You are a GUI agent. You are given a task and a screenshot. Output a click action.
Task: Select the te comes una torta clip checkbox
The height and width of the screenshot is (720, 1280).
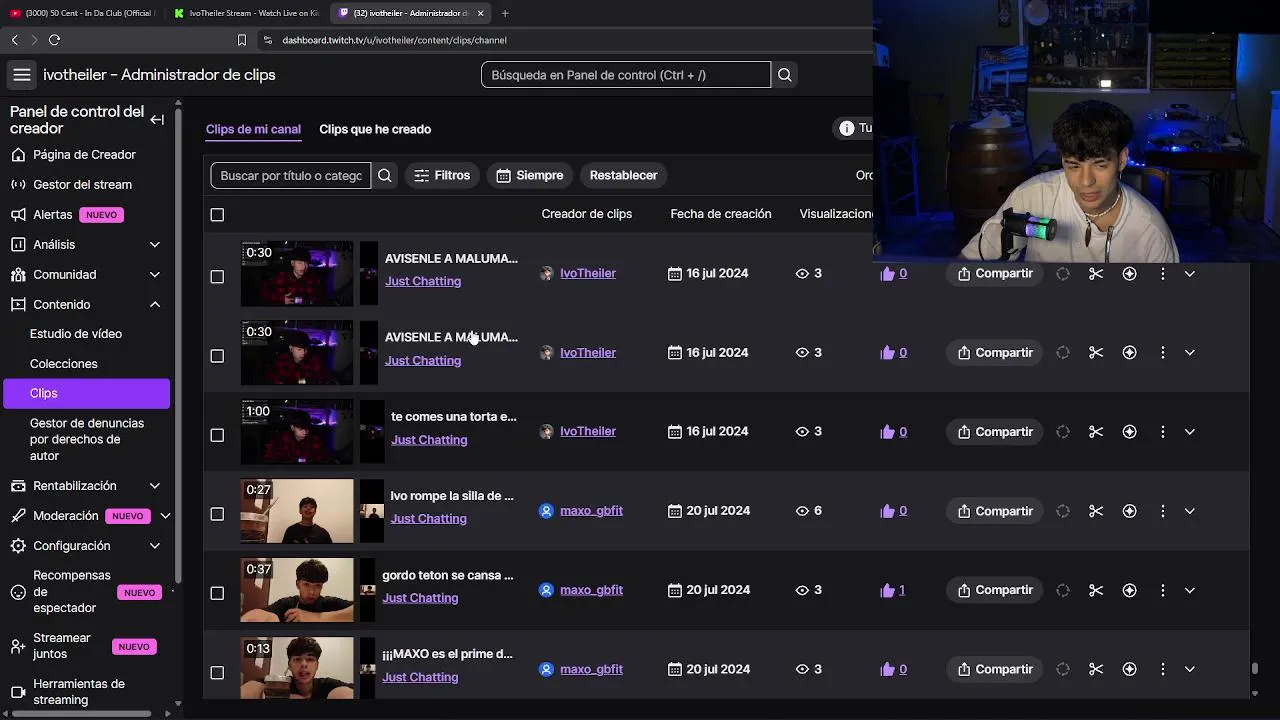(x=217, y=435)
